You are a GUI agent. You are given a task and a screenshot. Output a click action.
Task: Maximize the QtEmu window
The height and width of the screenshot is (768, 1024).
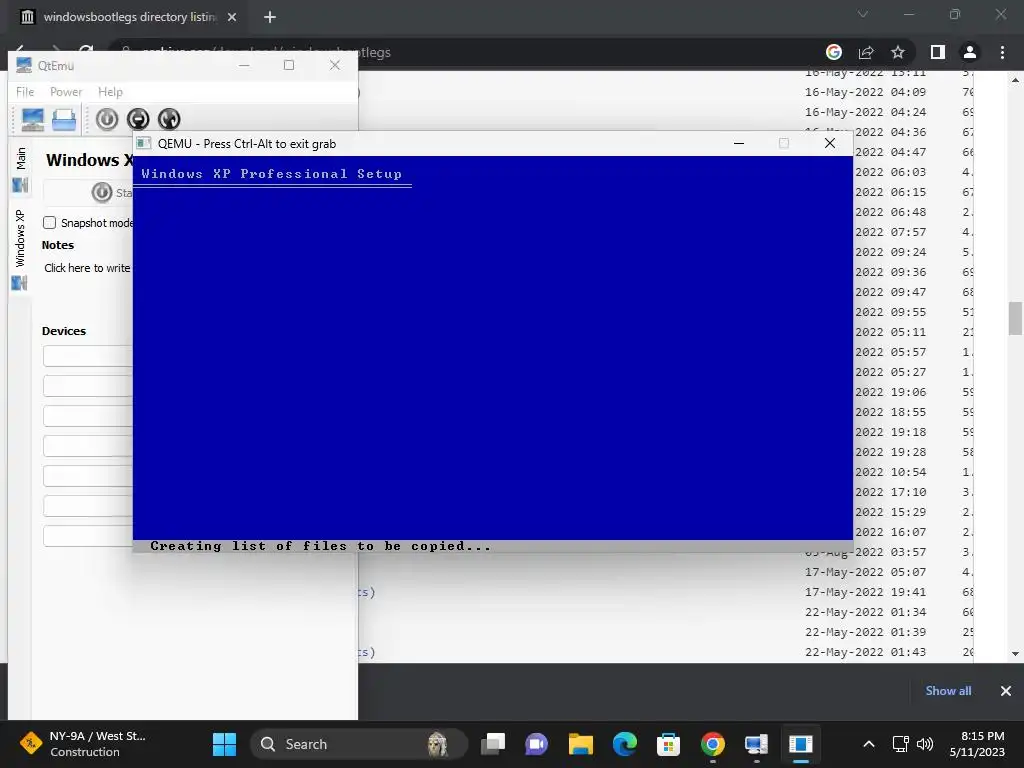tap(289, 65)
